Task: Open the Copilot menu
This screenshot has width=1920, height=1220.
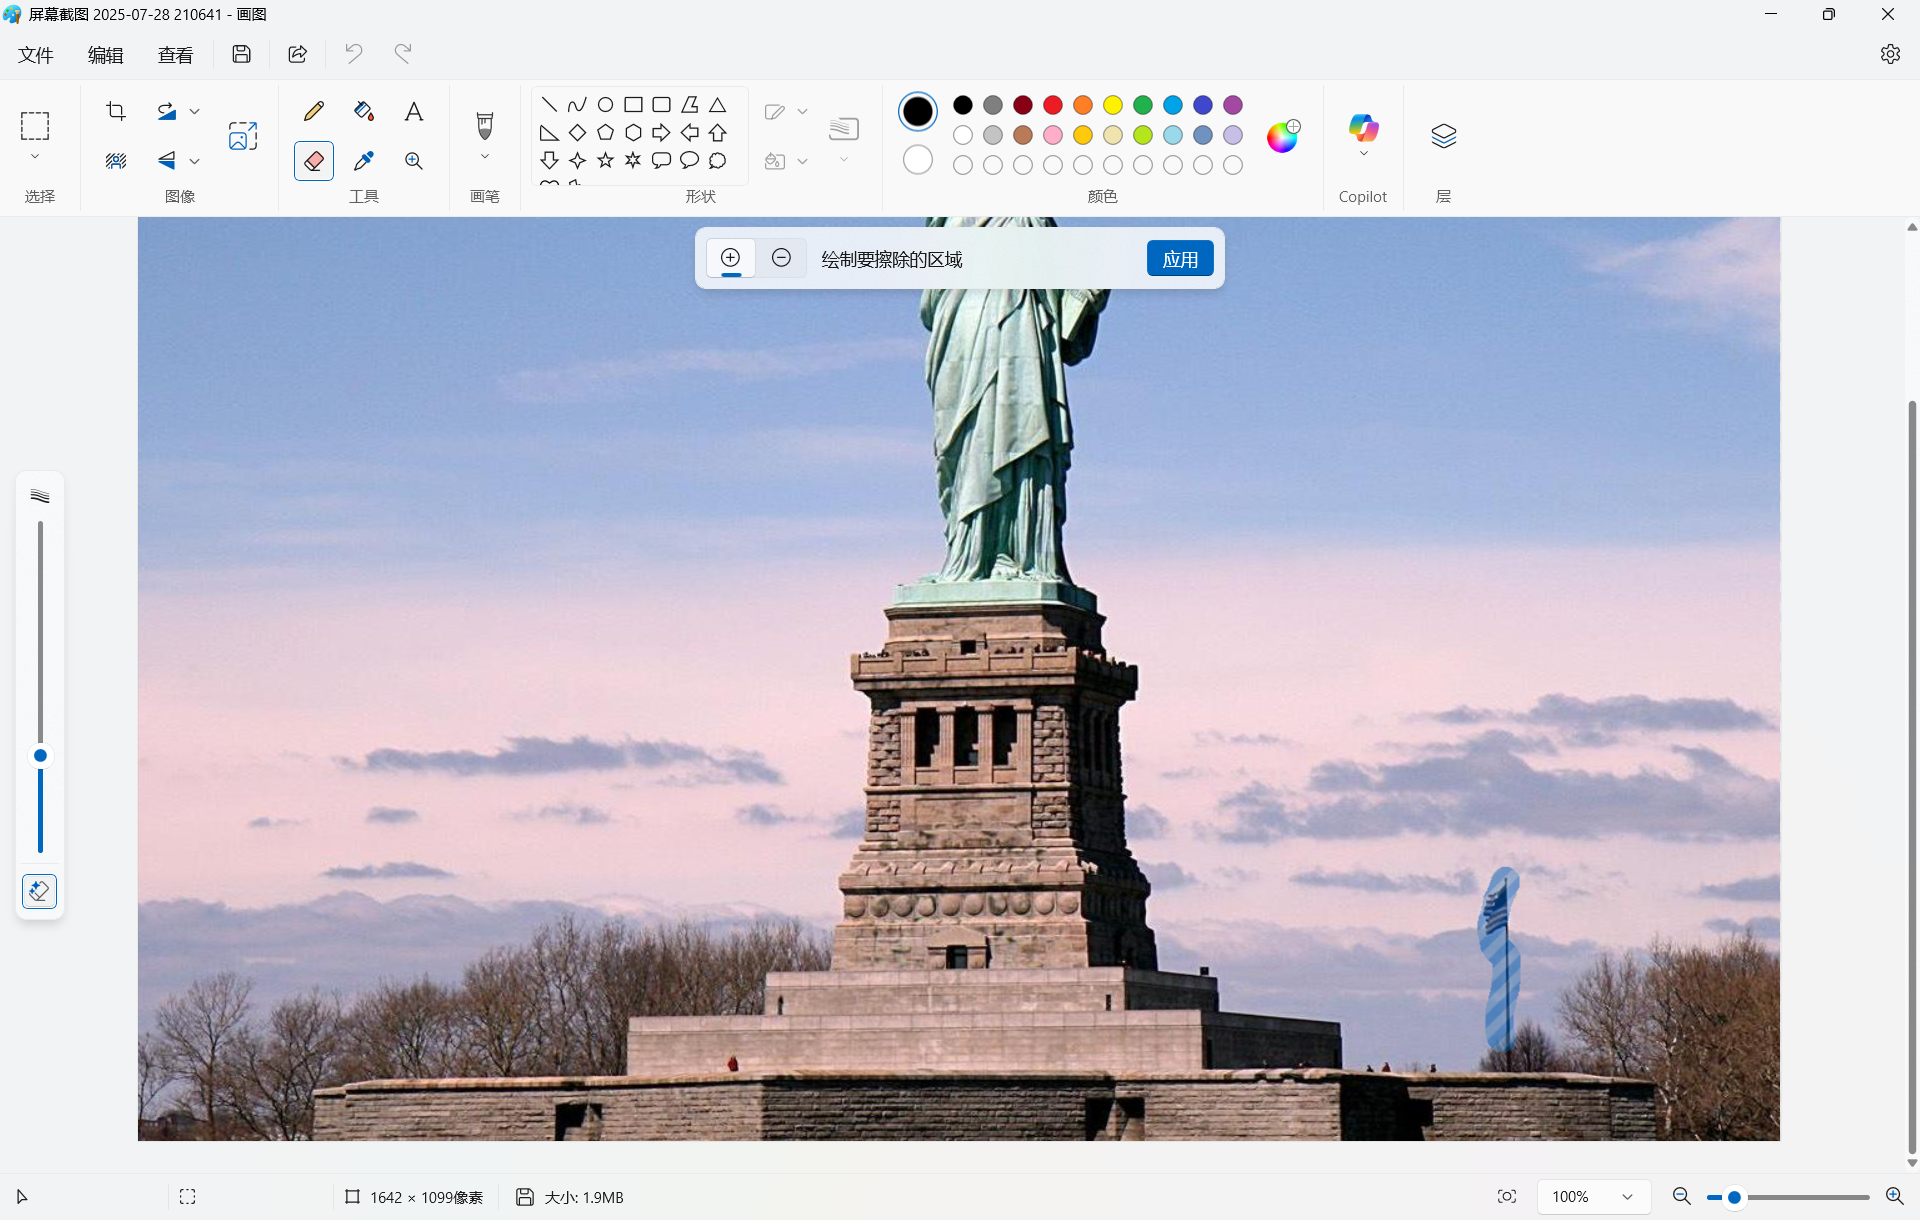Action: pyautogui.click(x=1364, y=134)
